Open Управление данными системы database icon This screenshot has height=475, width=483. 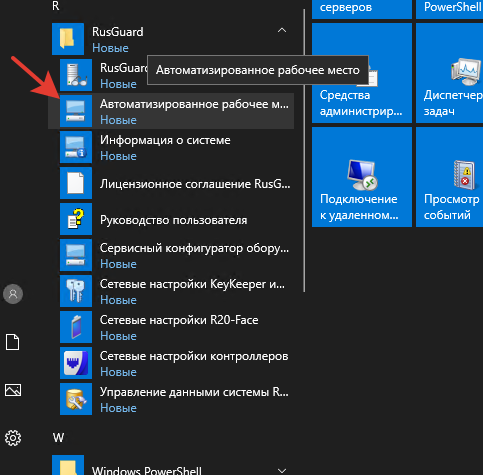pos(76,399)
